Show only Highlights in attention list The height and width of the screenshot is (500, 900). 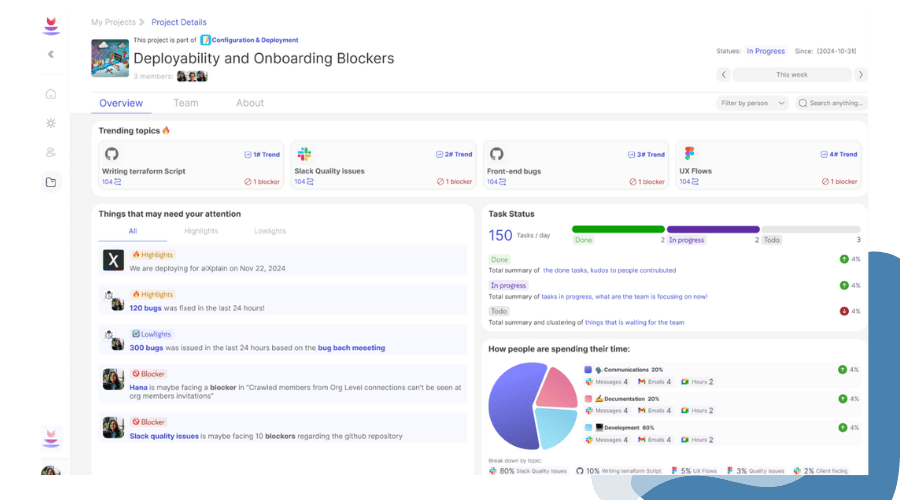click(x=200, y=231)
